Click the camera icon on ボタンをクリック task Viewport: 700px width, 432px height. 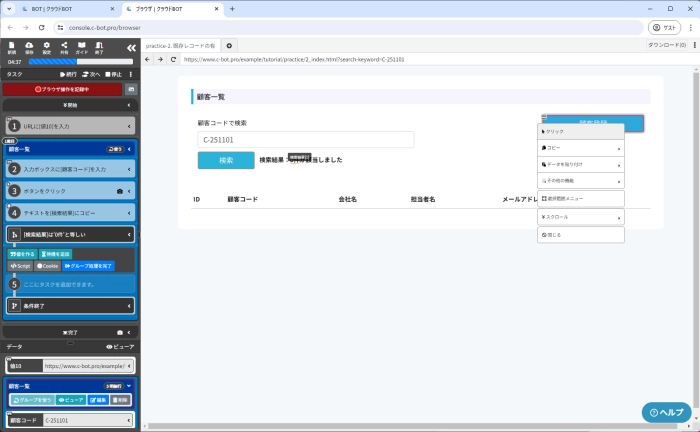[120, 190]
